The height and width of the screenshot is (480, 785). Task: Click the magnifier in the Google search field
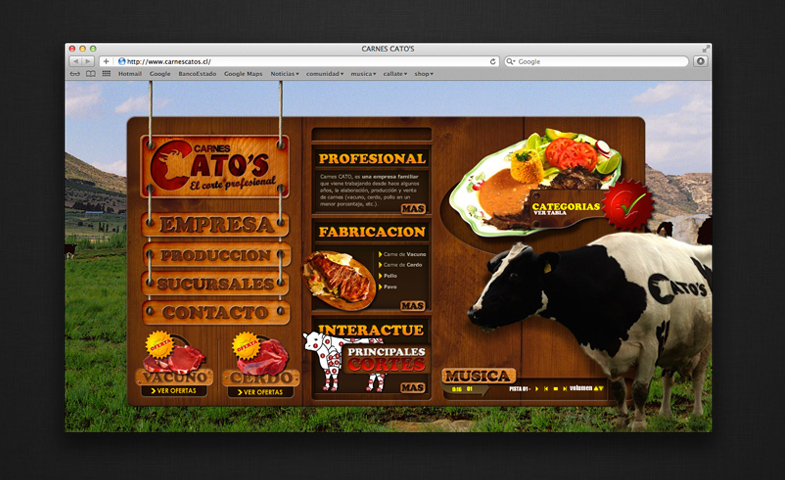coord(511,61)
